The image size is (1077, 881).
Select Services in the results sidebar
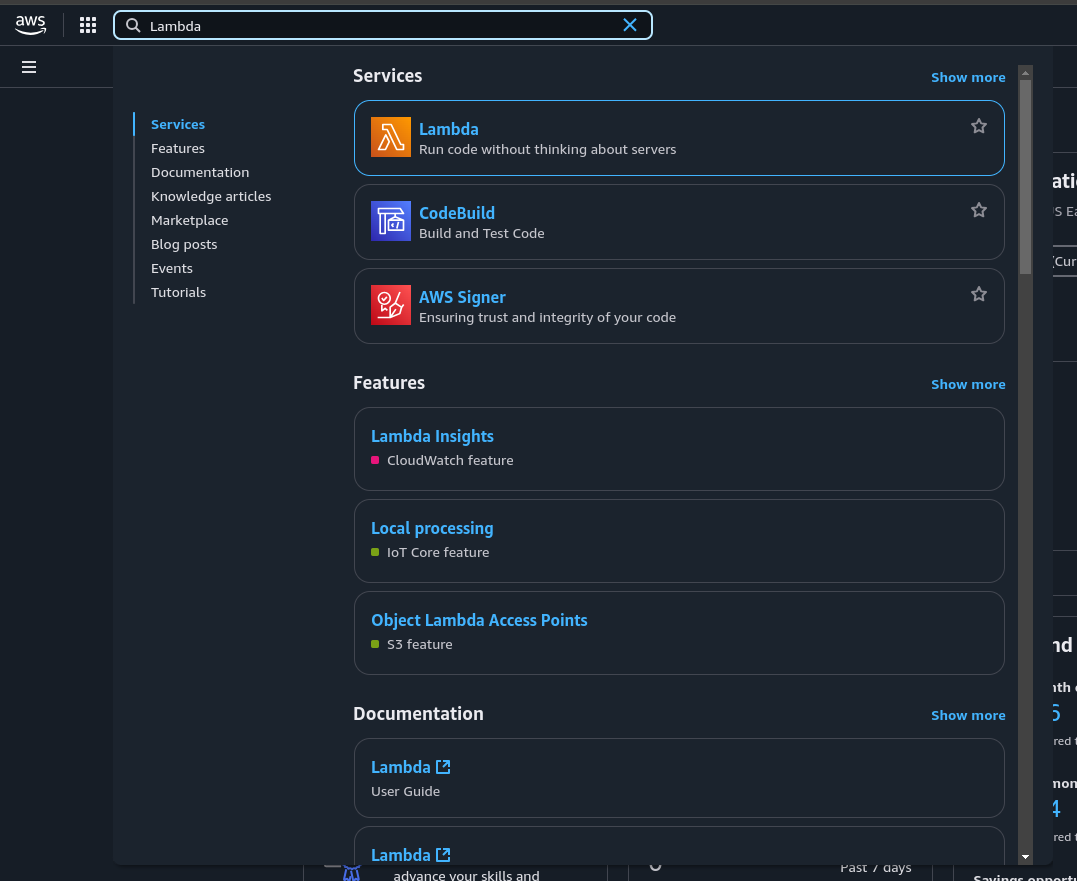(x=178, y=124)
